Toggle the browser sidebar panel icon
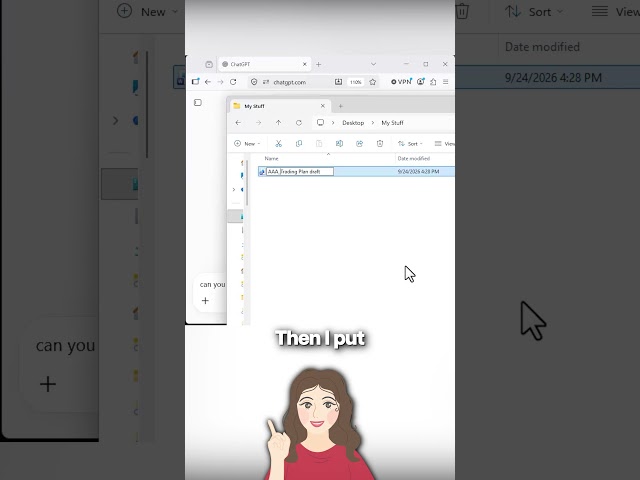This screenshot has height=480, width=640. point(196,82)
